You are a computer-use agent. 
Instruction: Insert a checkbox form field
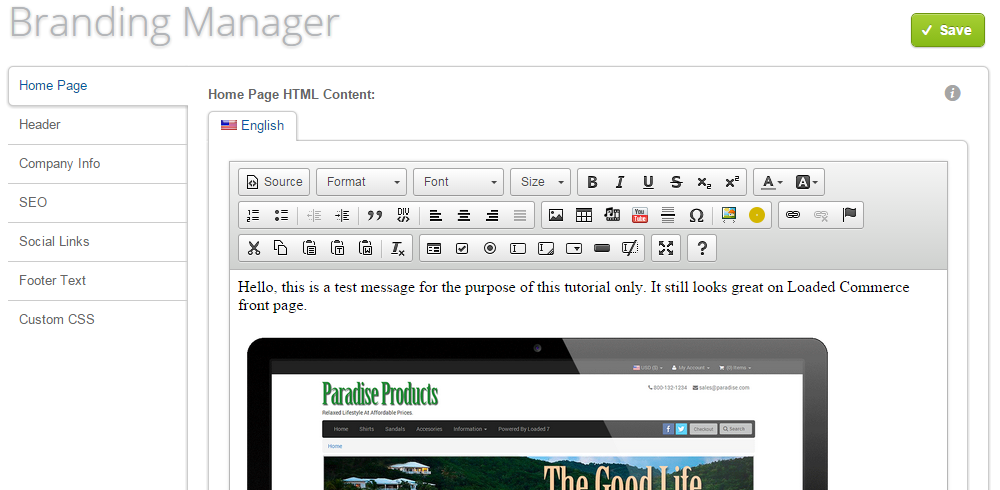click(462, 249)
